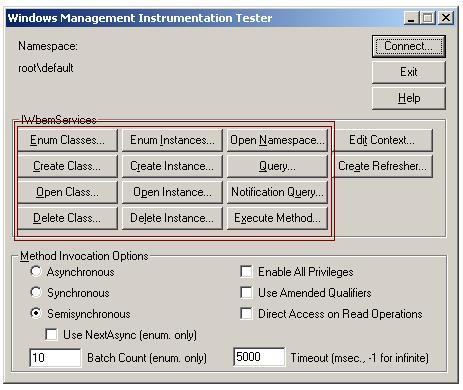Click Create Class... button

tap(67, 166)
